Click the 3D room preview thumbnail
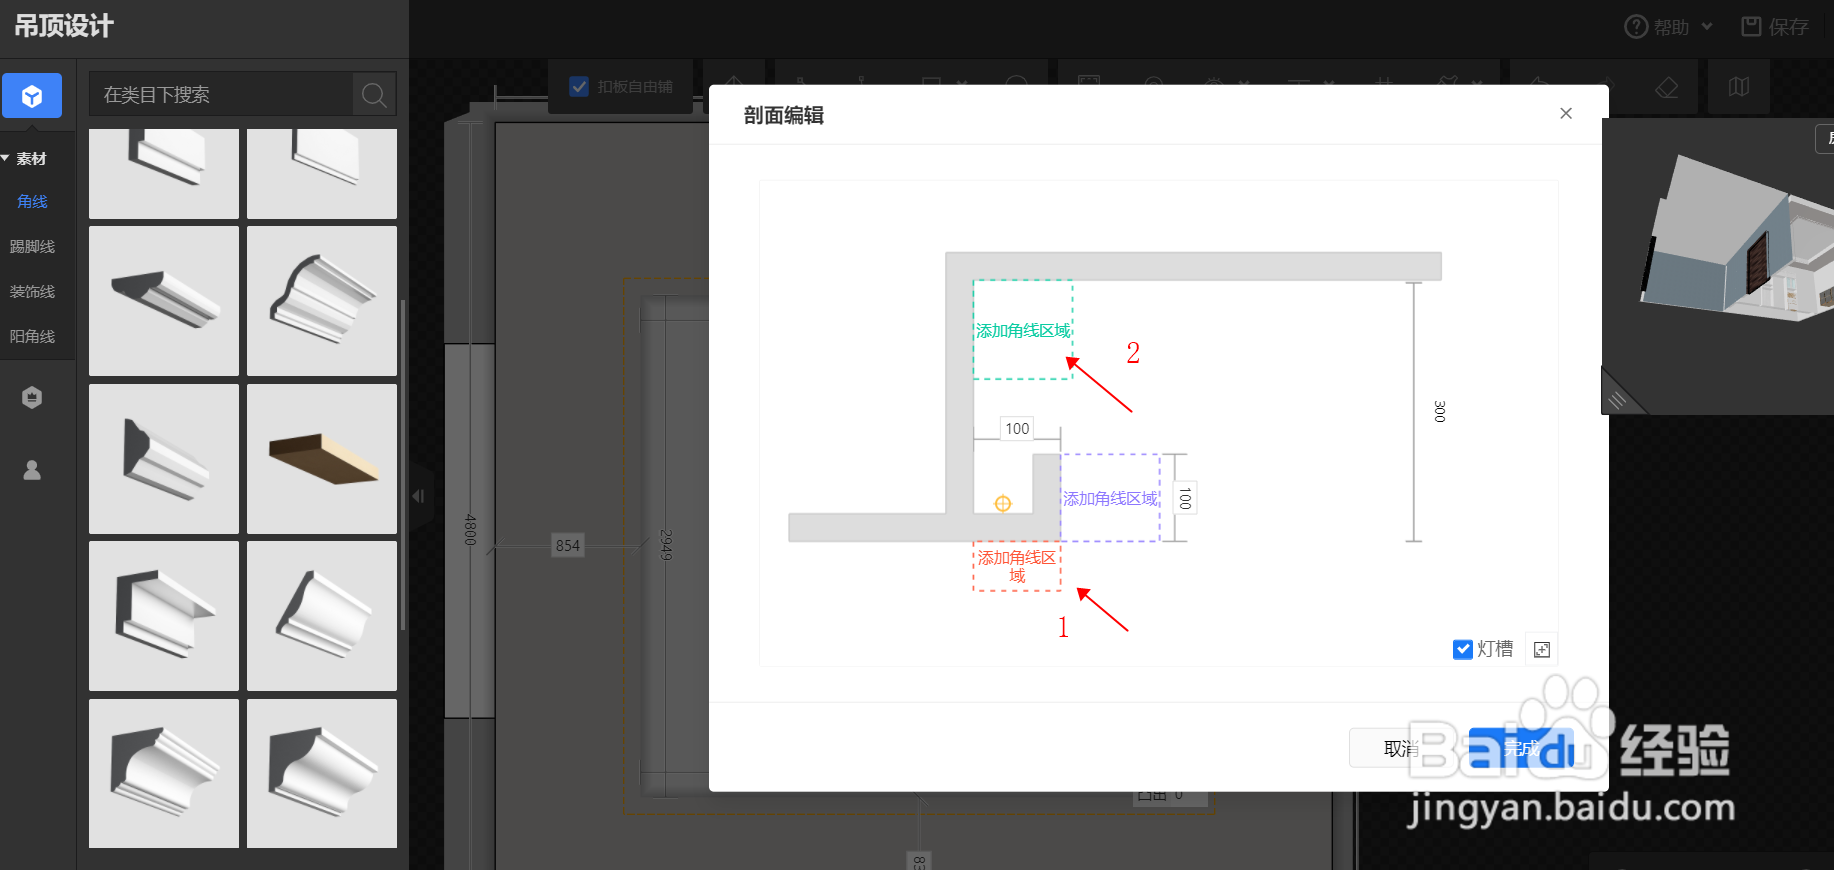1834x870 pixels. [1718, 266]
